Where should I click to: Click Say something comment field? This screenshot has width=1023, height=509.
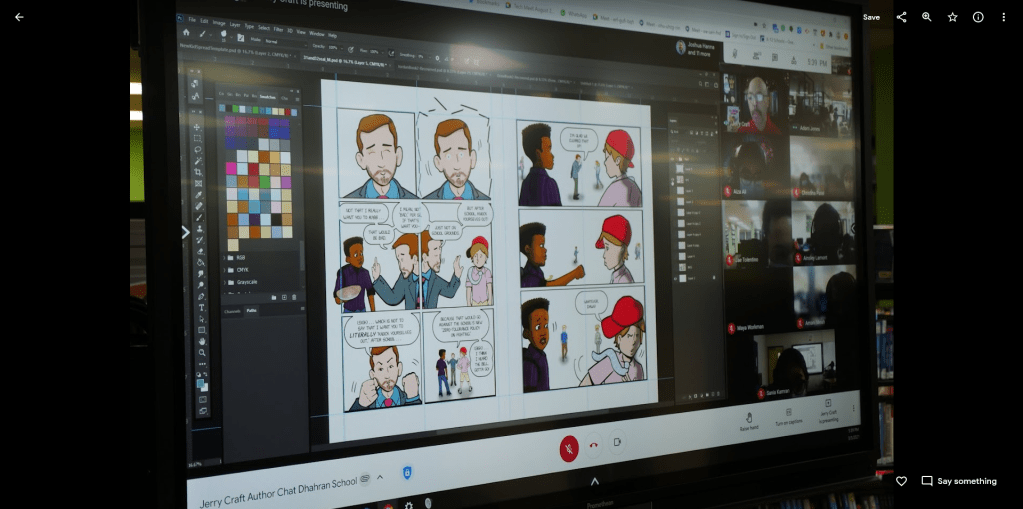pyautogui.click(x=966, y=481)
